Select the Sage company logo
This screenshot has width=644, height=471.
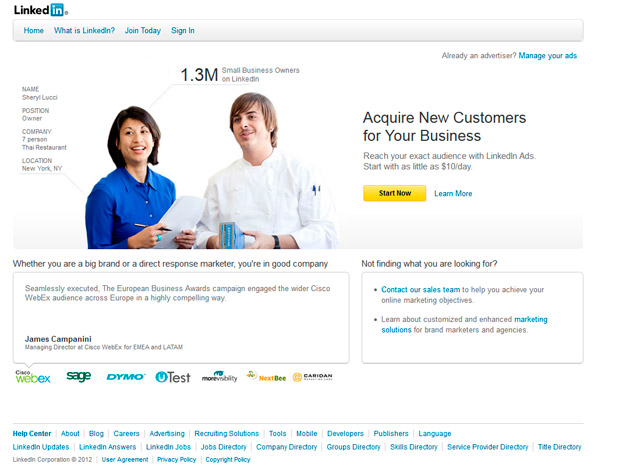(x=78, y=376)
